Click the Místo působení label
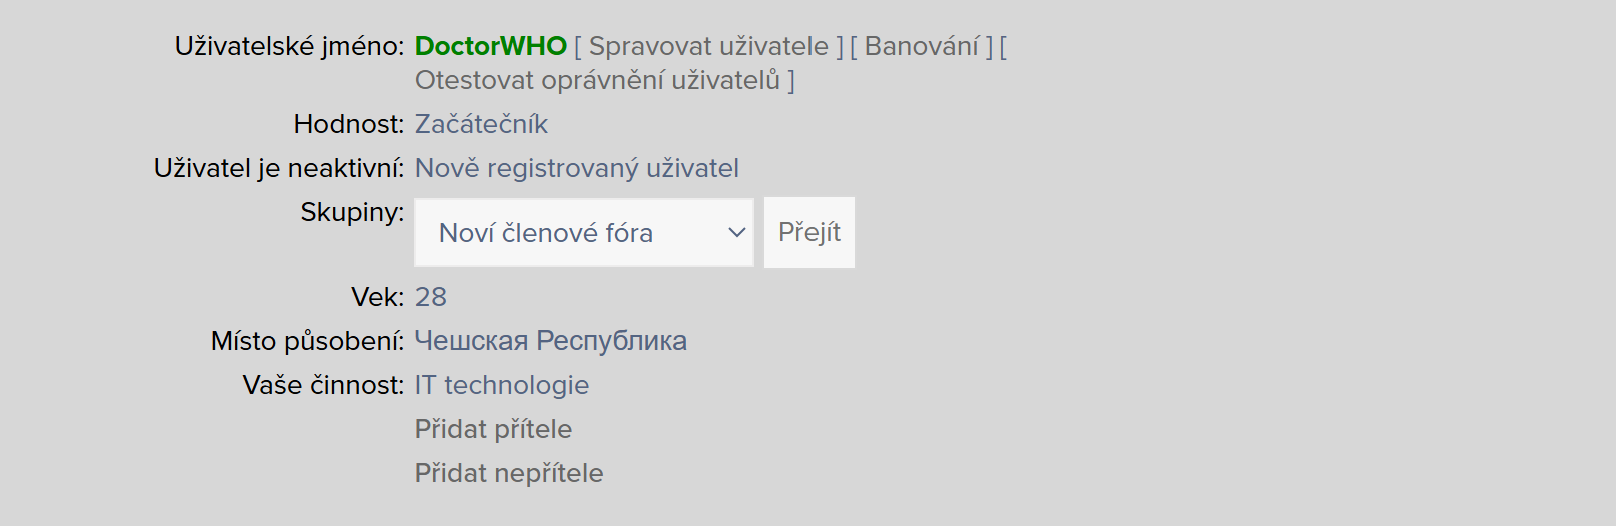This screenshot has height=526, width=1616. tap(307, 341)
